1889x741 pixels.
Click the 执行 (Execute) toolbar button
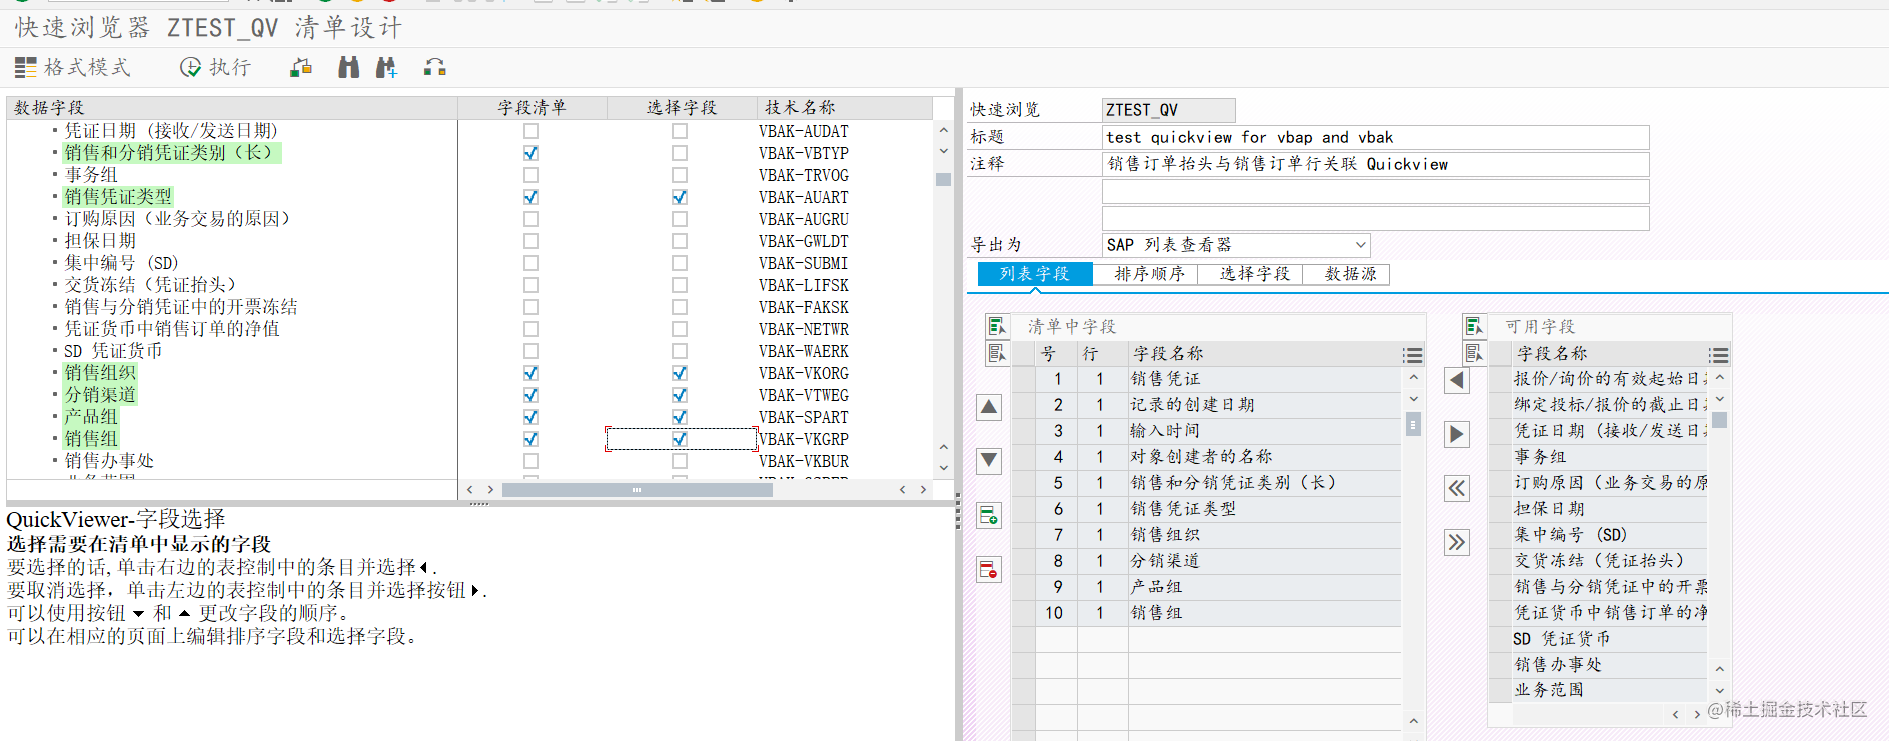tap(215, 67)
